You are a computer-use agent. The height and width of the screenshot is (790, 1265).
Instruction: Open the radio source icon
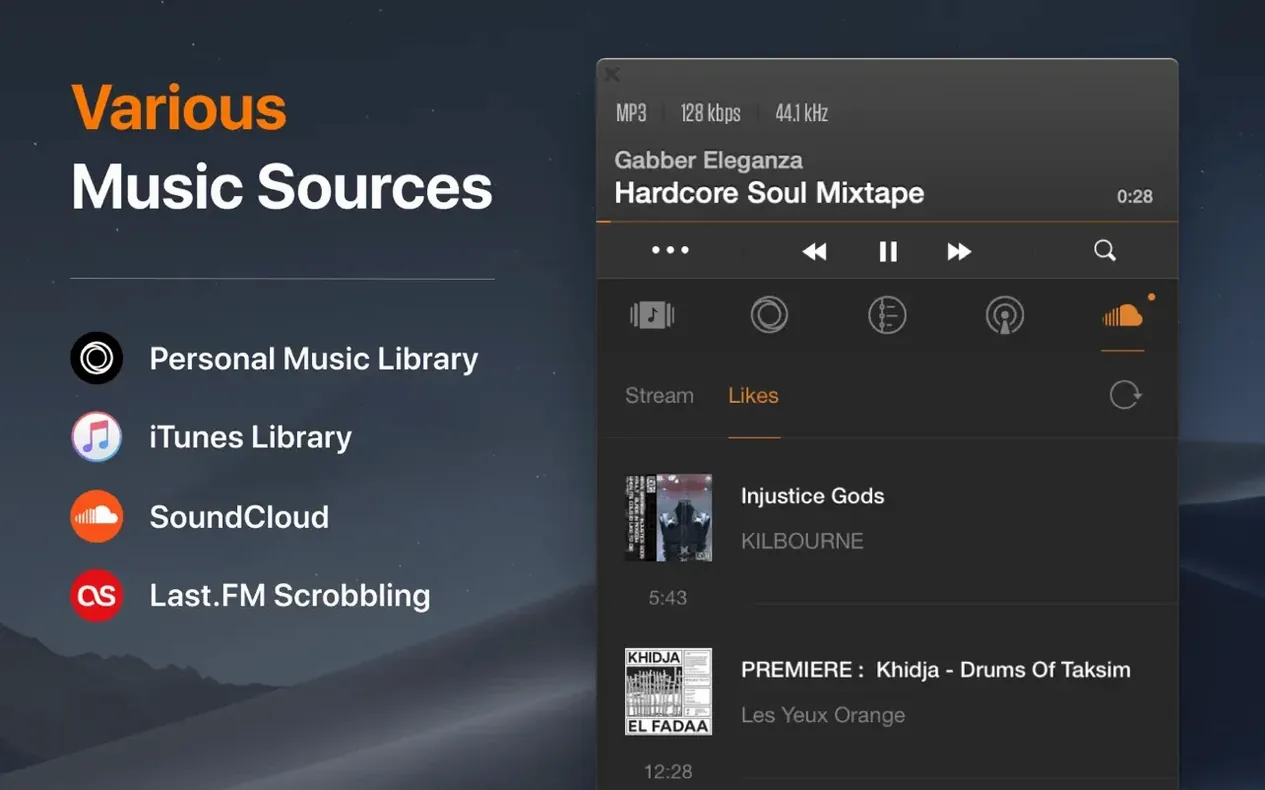pyautogui.click(x=1004, y=316)
